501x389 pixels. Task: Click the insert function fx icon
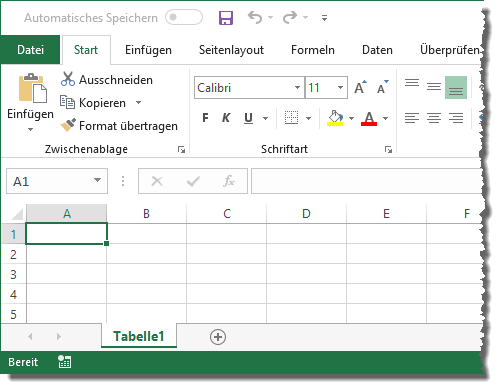pos(229,181)
